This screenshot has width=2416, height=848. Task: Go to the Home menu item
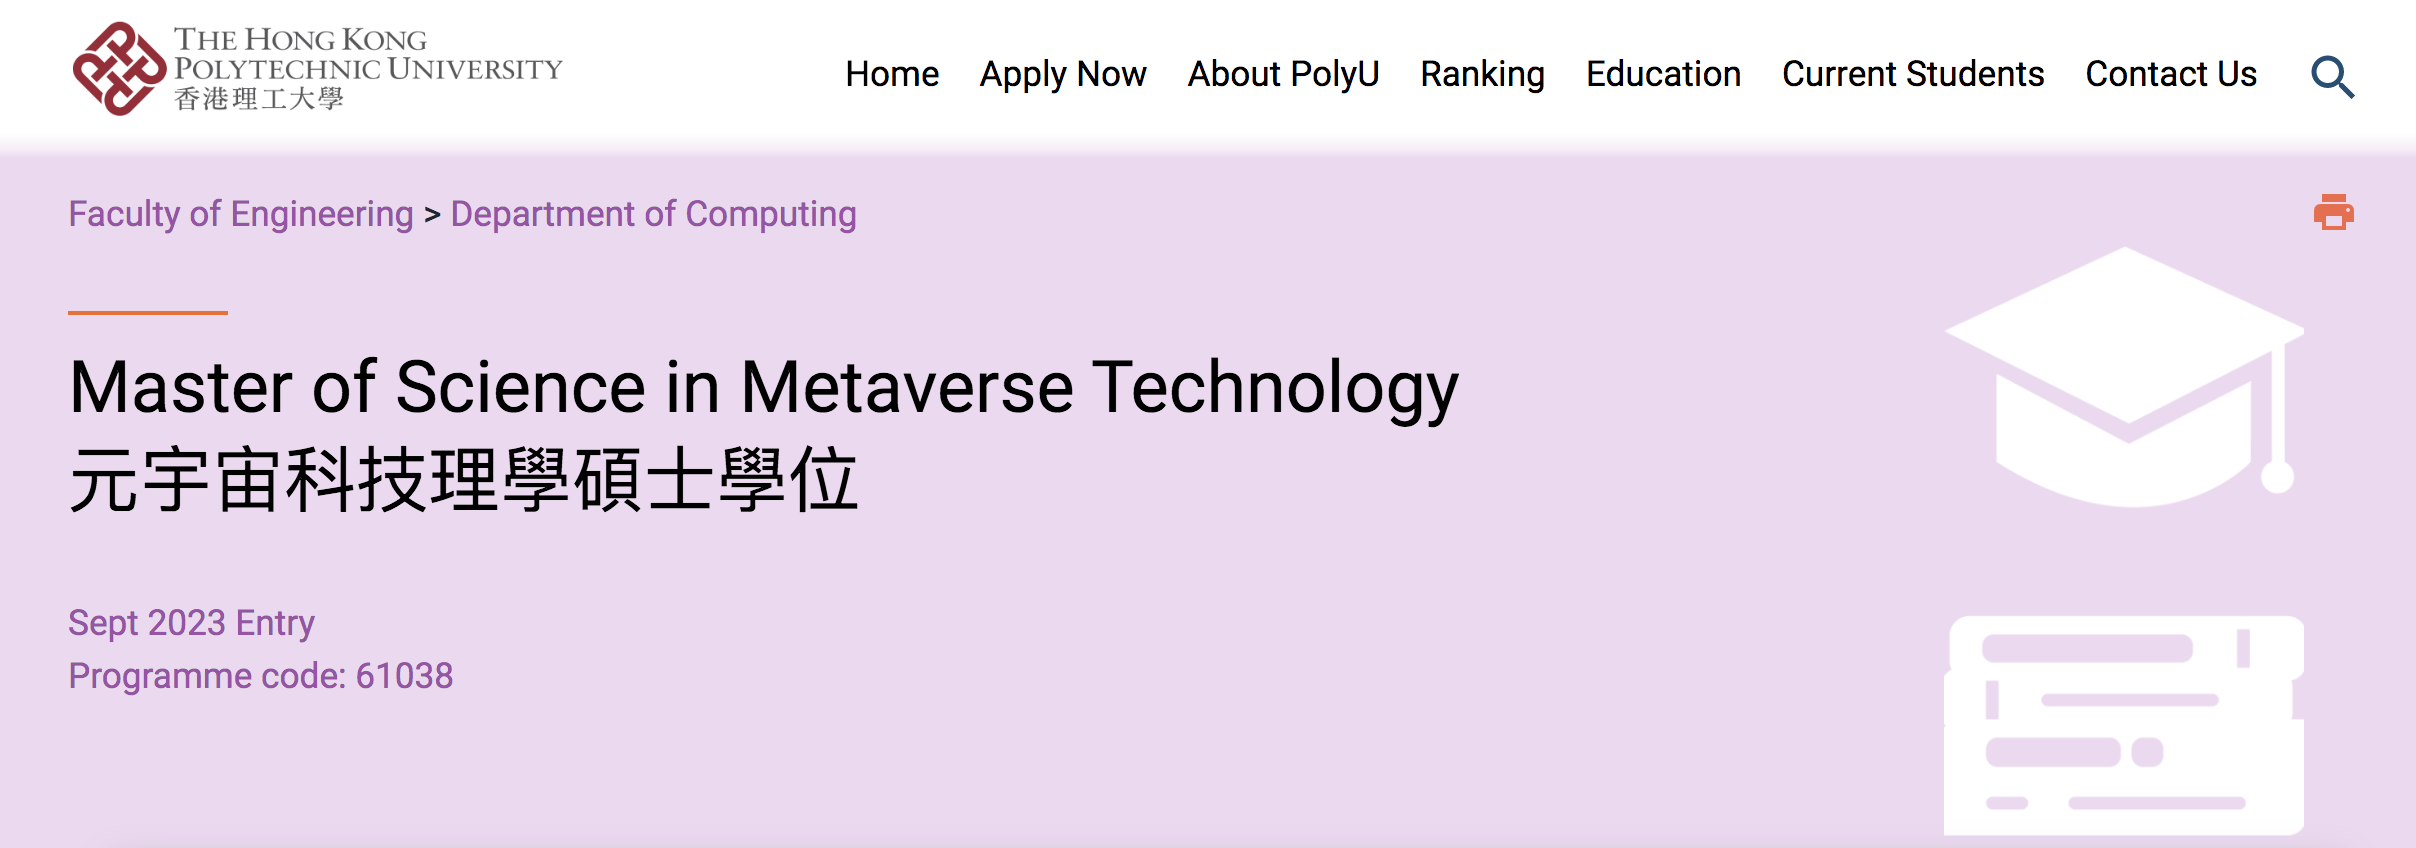click(892, 74)
